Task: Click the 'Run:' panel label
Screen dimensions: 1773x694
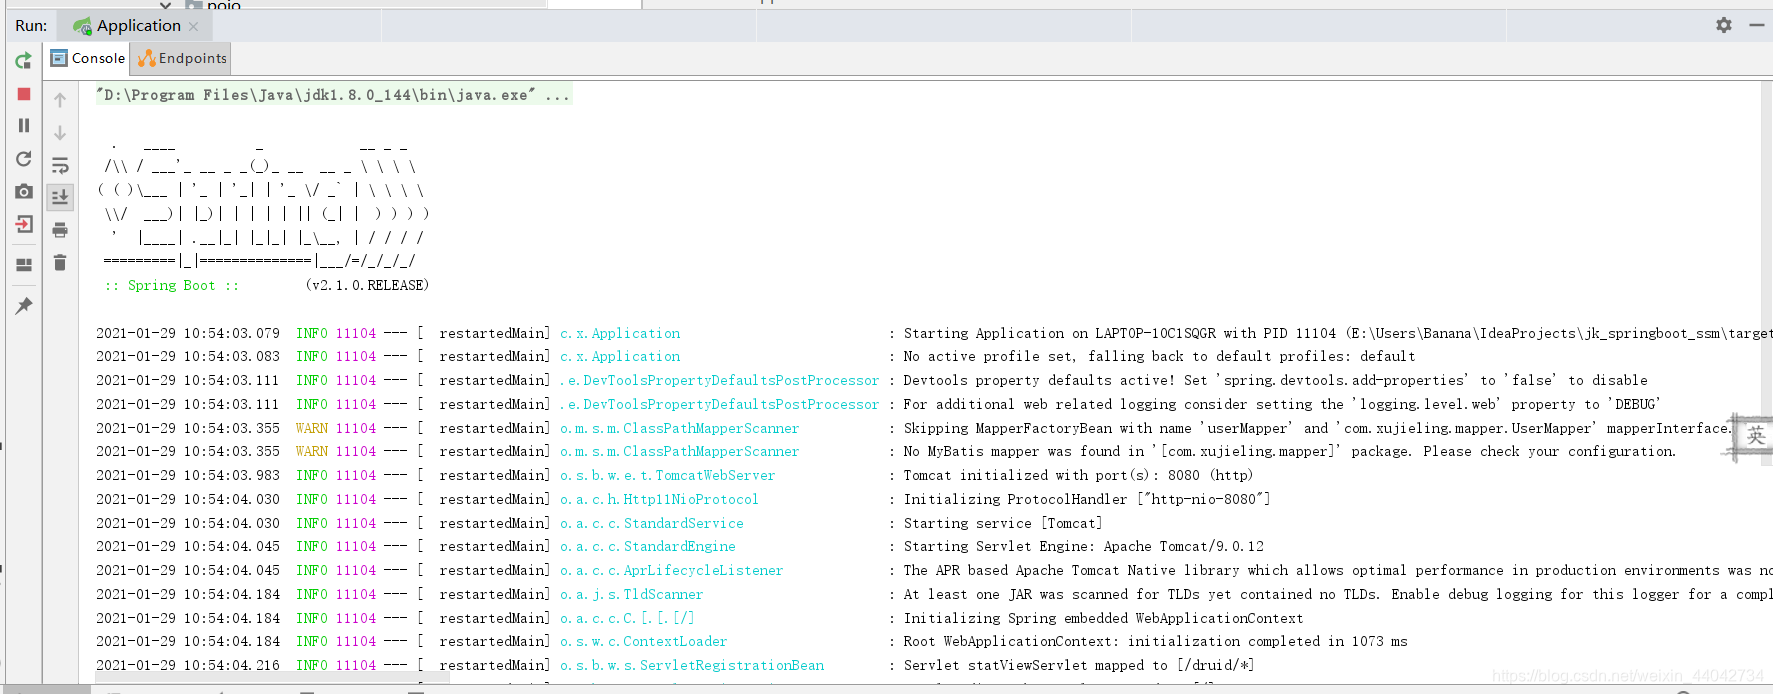Action: (x=31, y=26)
